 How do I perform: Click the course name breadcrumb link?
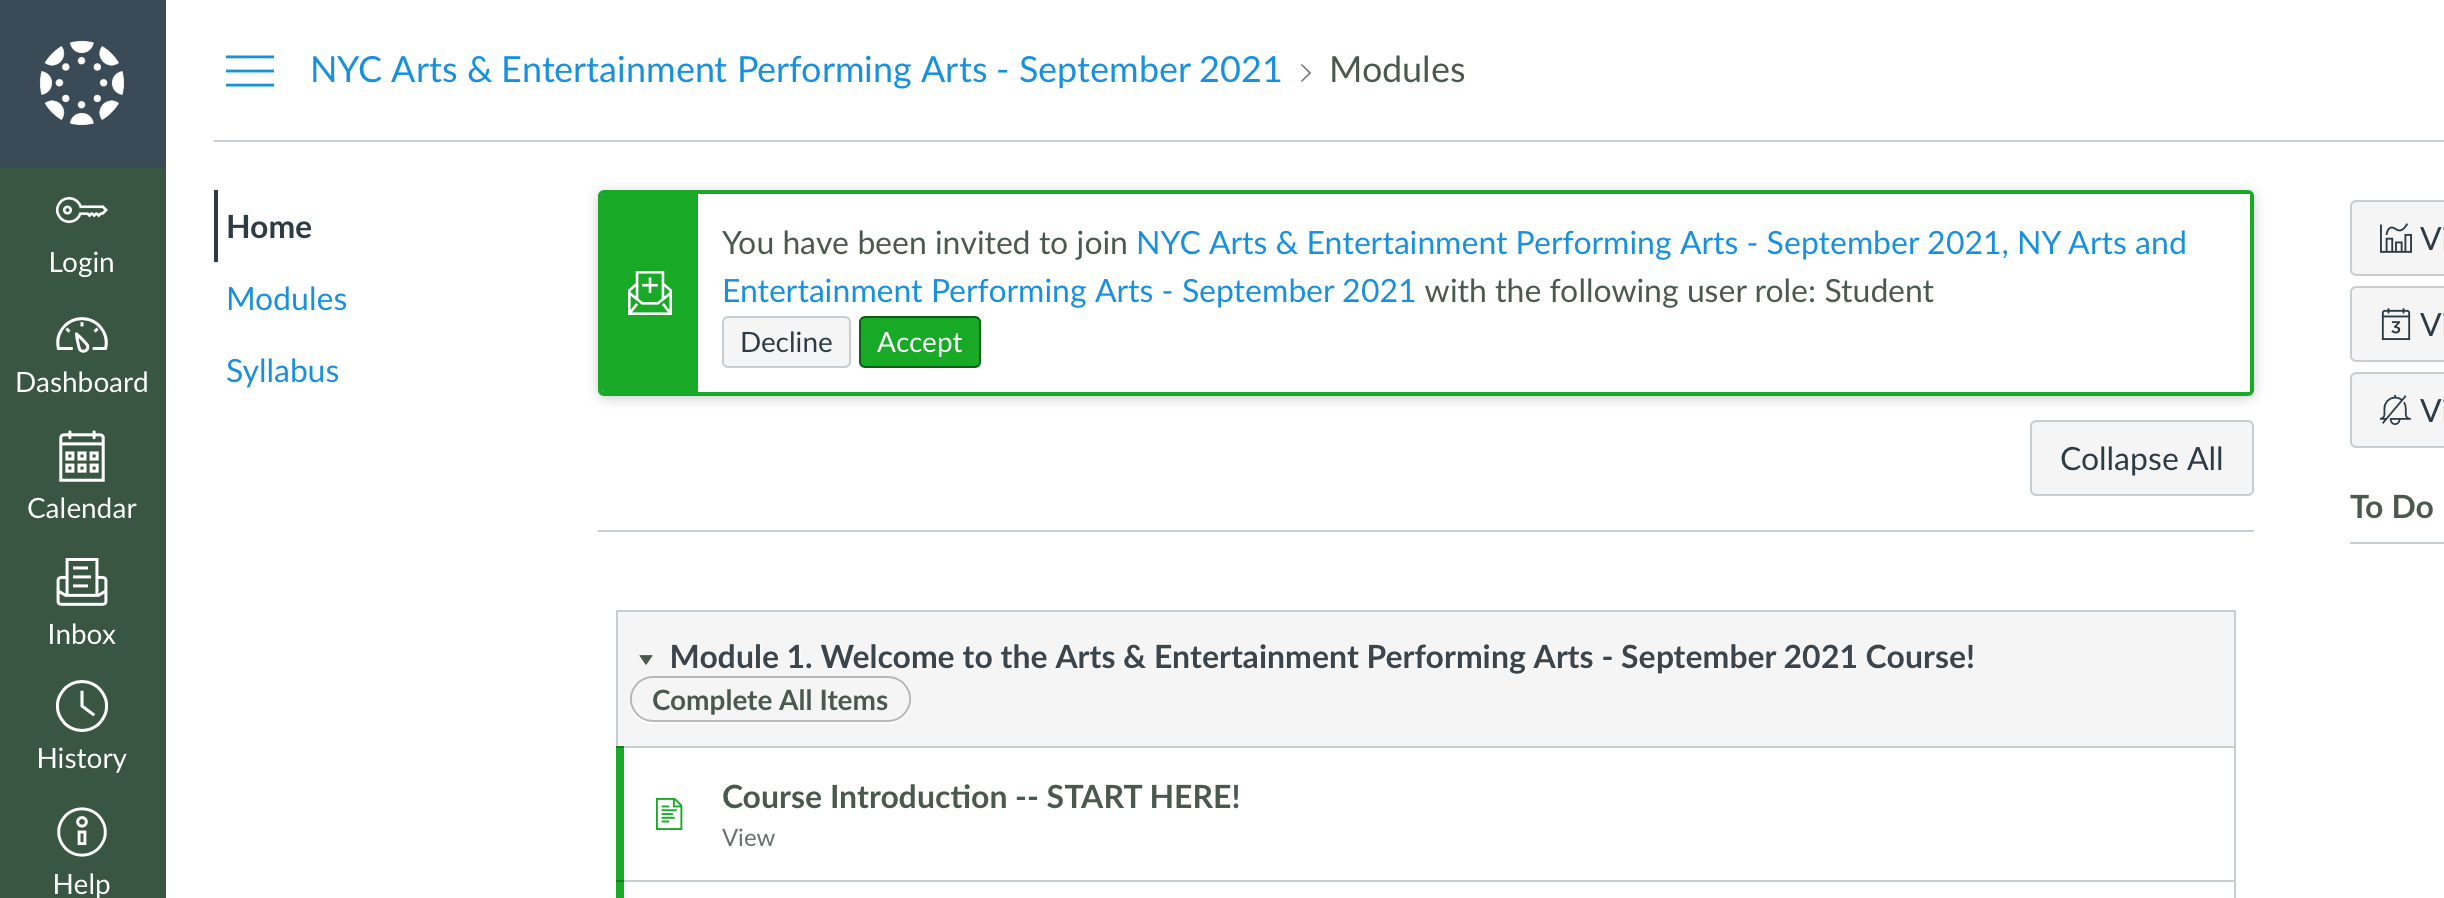(x=796, y=70)
